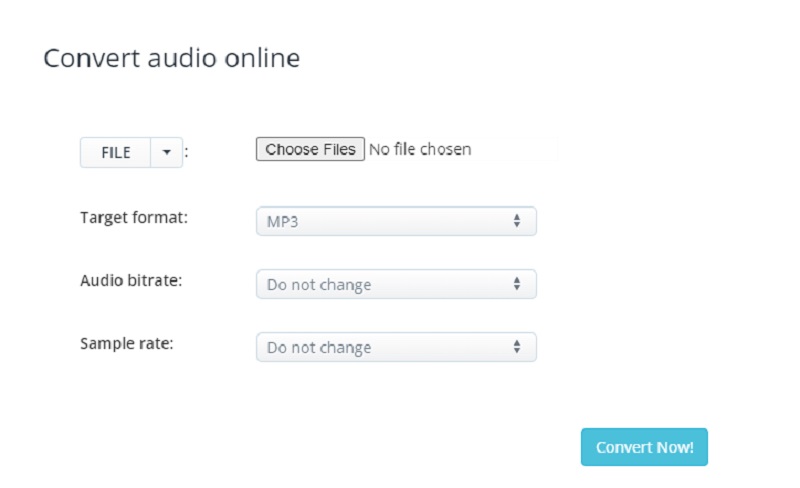Open the Target format dropdown
The width and height of the screenshot is (800, 488).
[x=396, y=221]
